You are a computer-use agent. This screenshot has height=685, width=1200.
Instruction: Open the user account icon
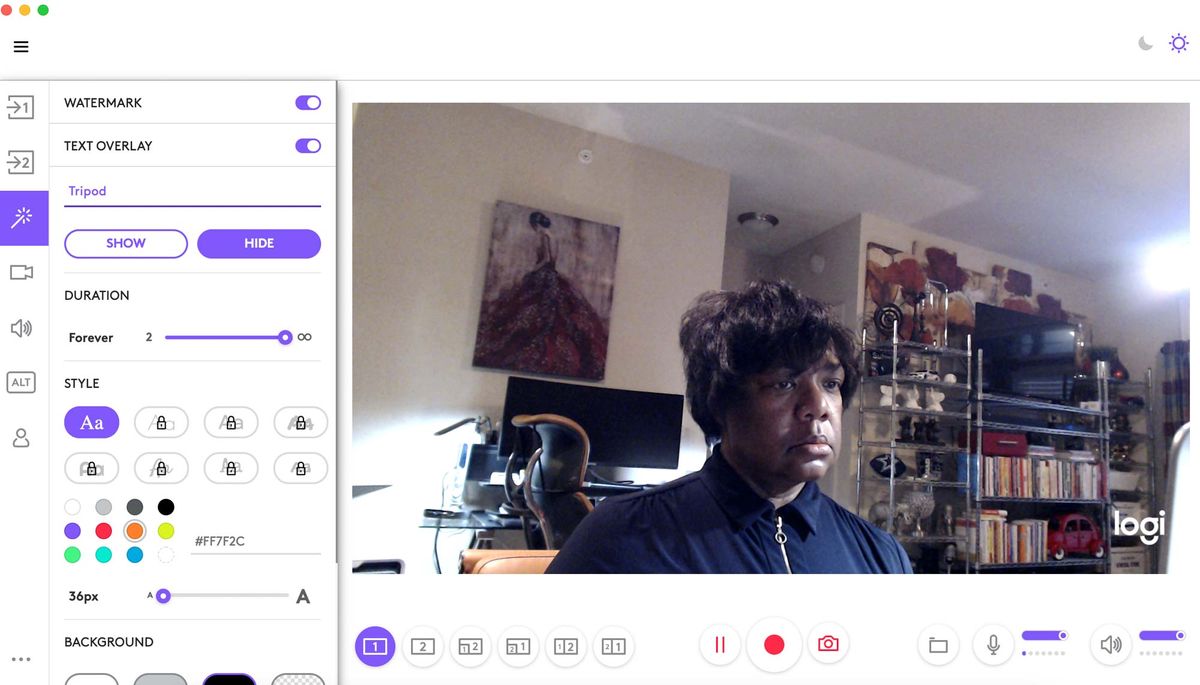pyautogui.click(x=21, y=438)
